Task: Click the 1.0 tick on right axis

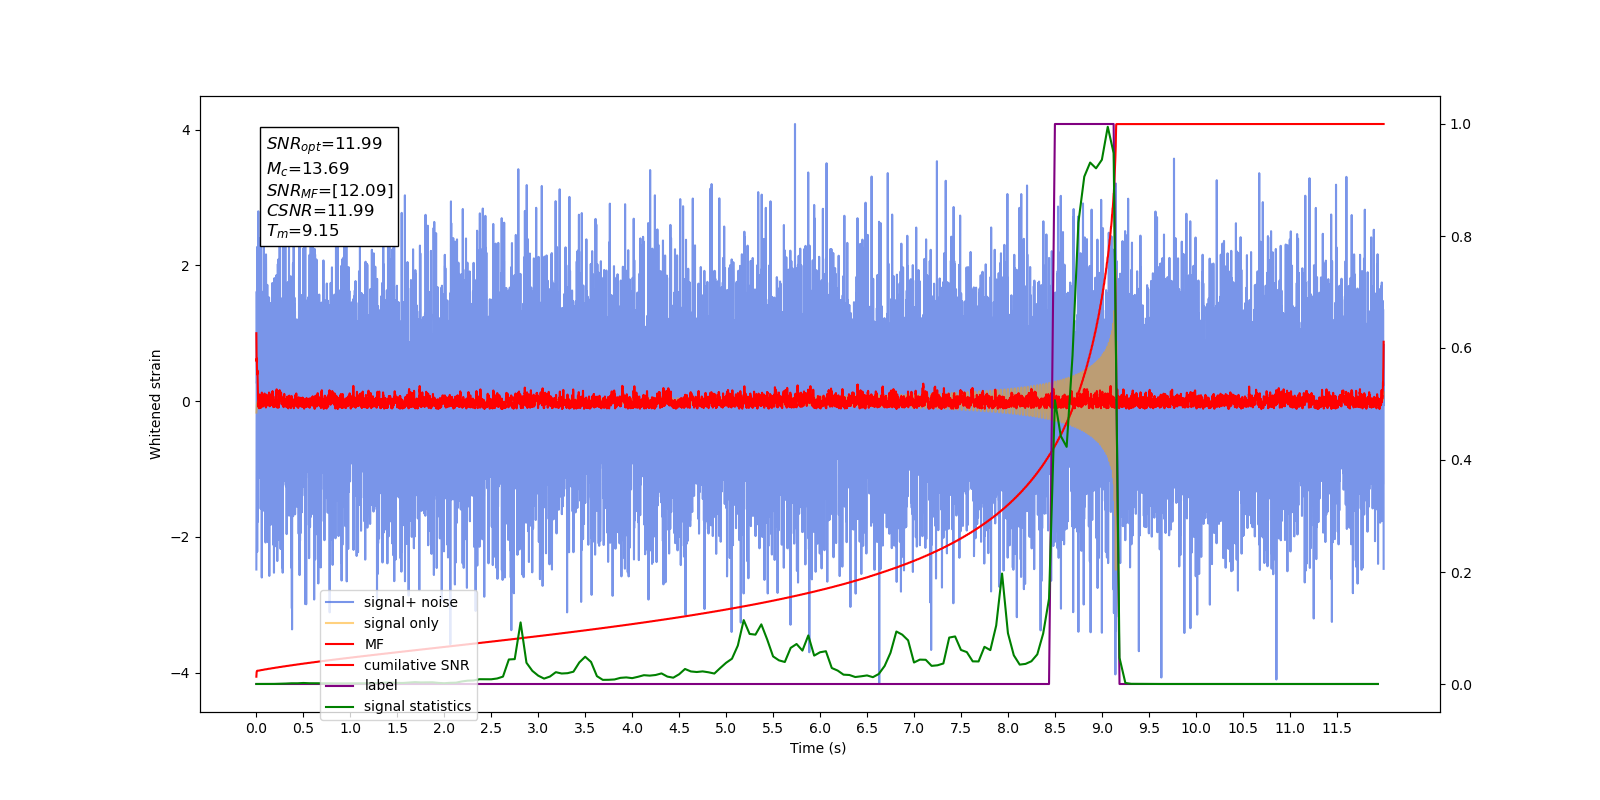Action: 1461,125
